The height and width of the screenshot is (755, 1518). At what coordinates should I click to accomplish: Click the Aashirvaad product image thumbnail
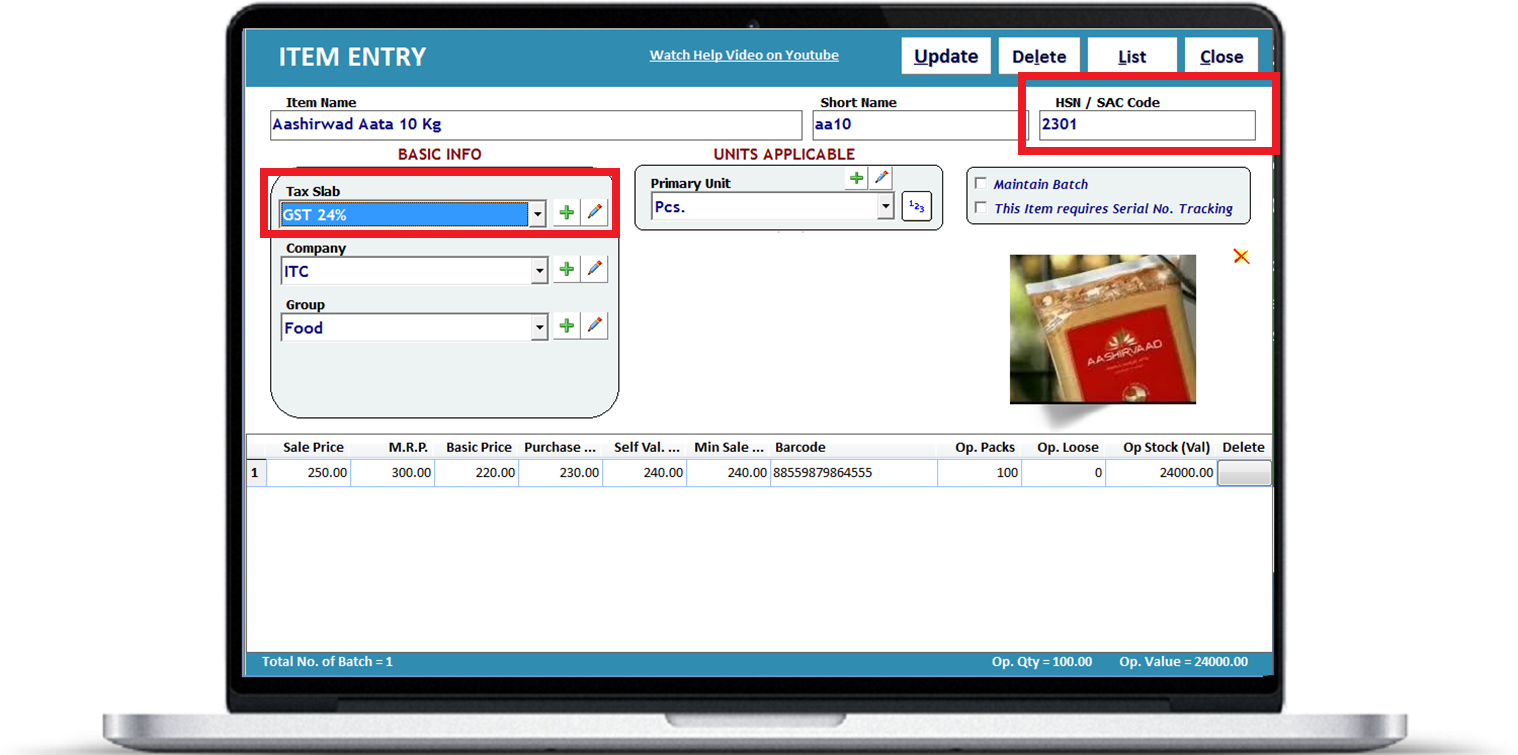[1102, 329]
